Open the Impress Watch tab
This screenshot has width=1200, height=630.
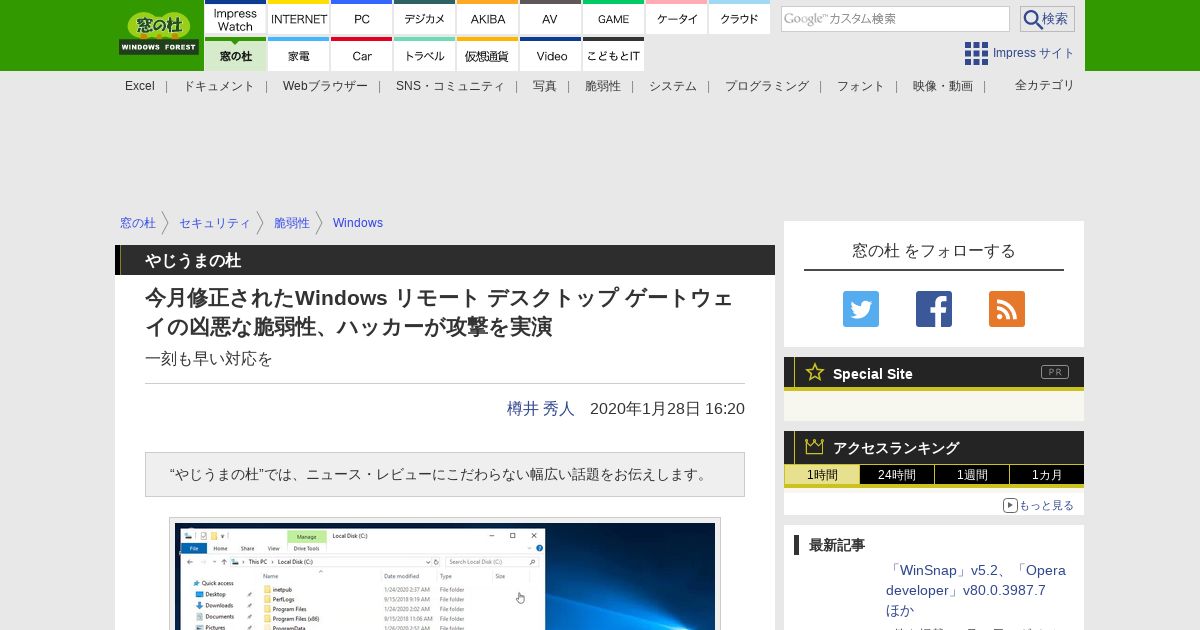235,18
